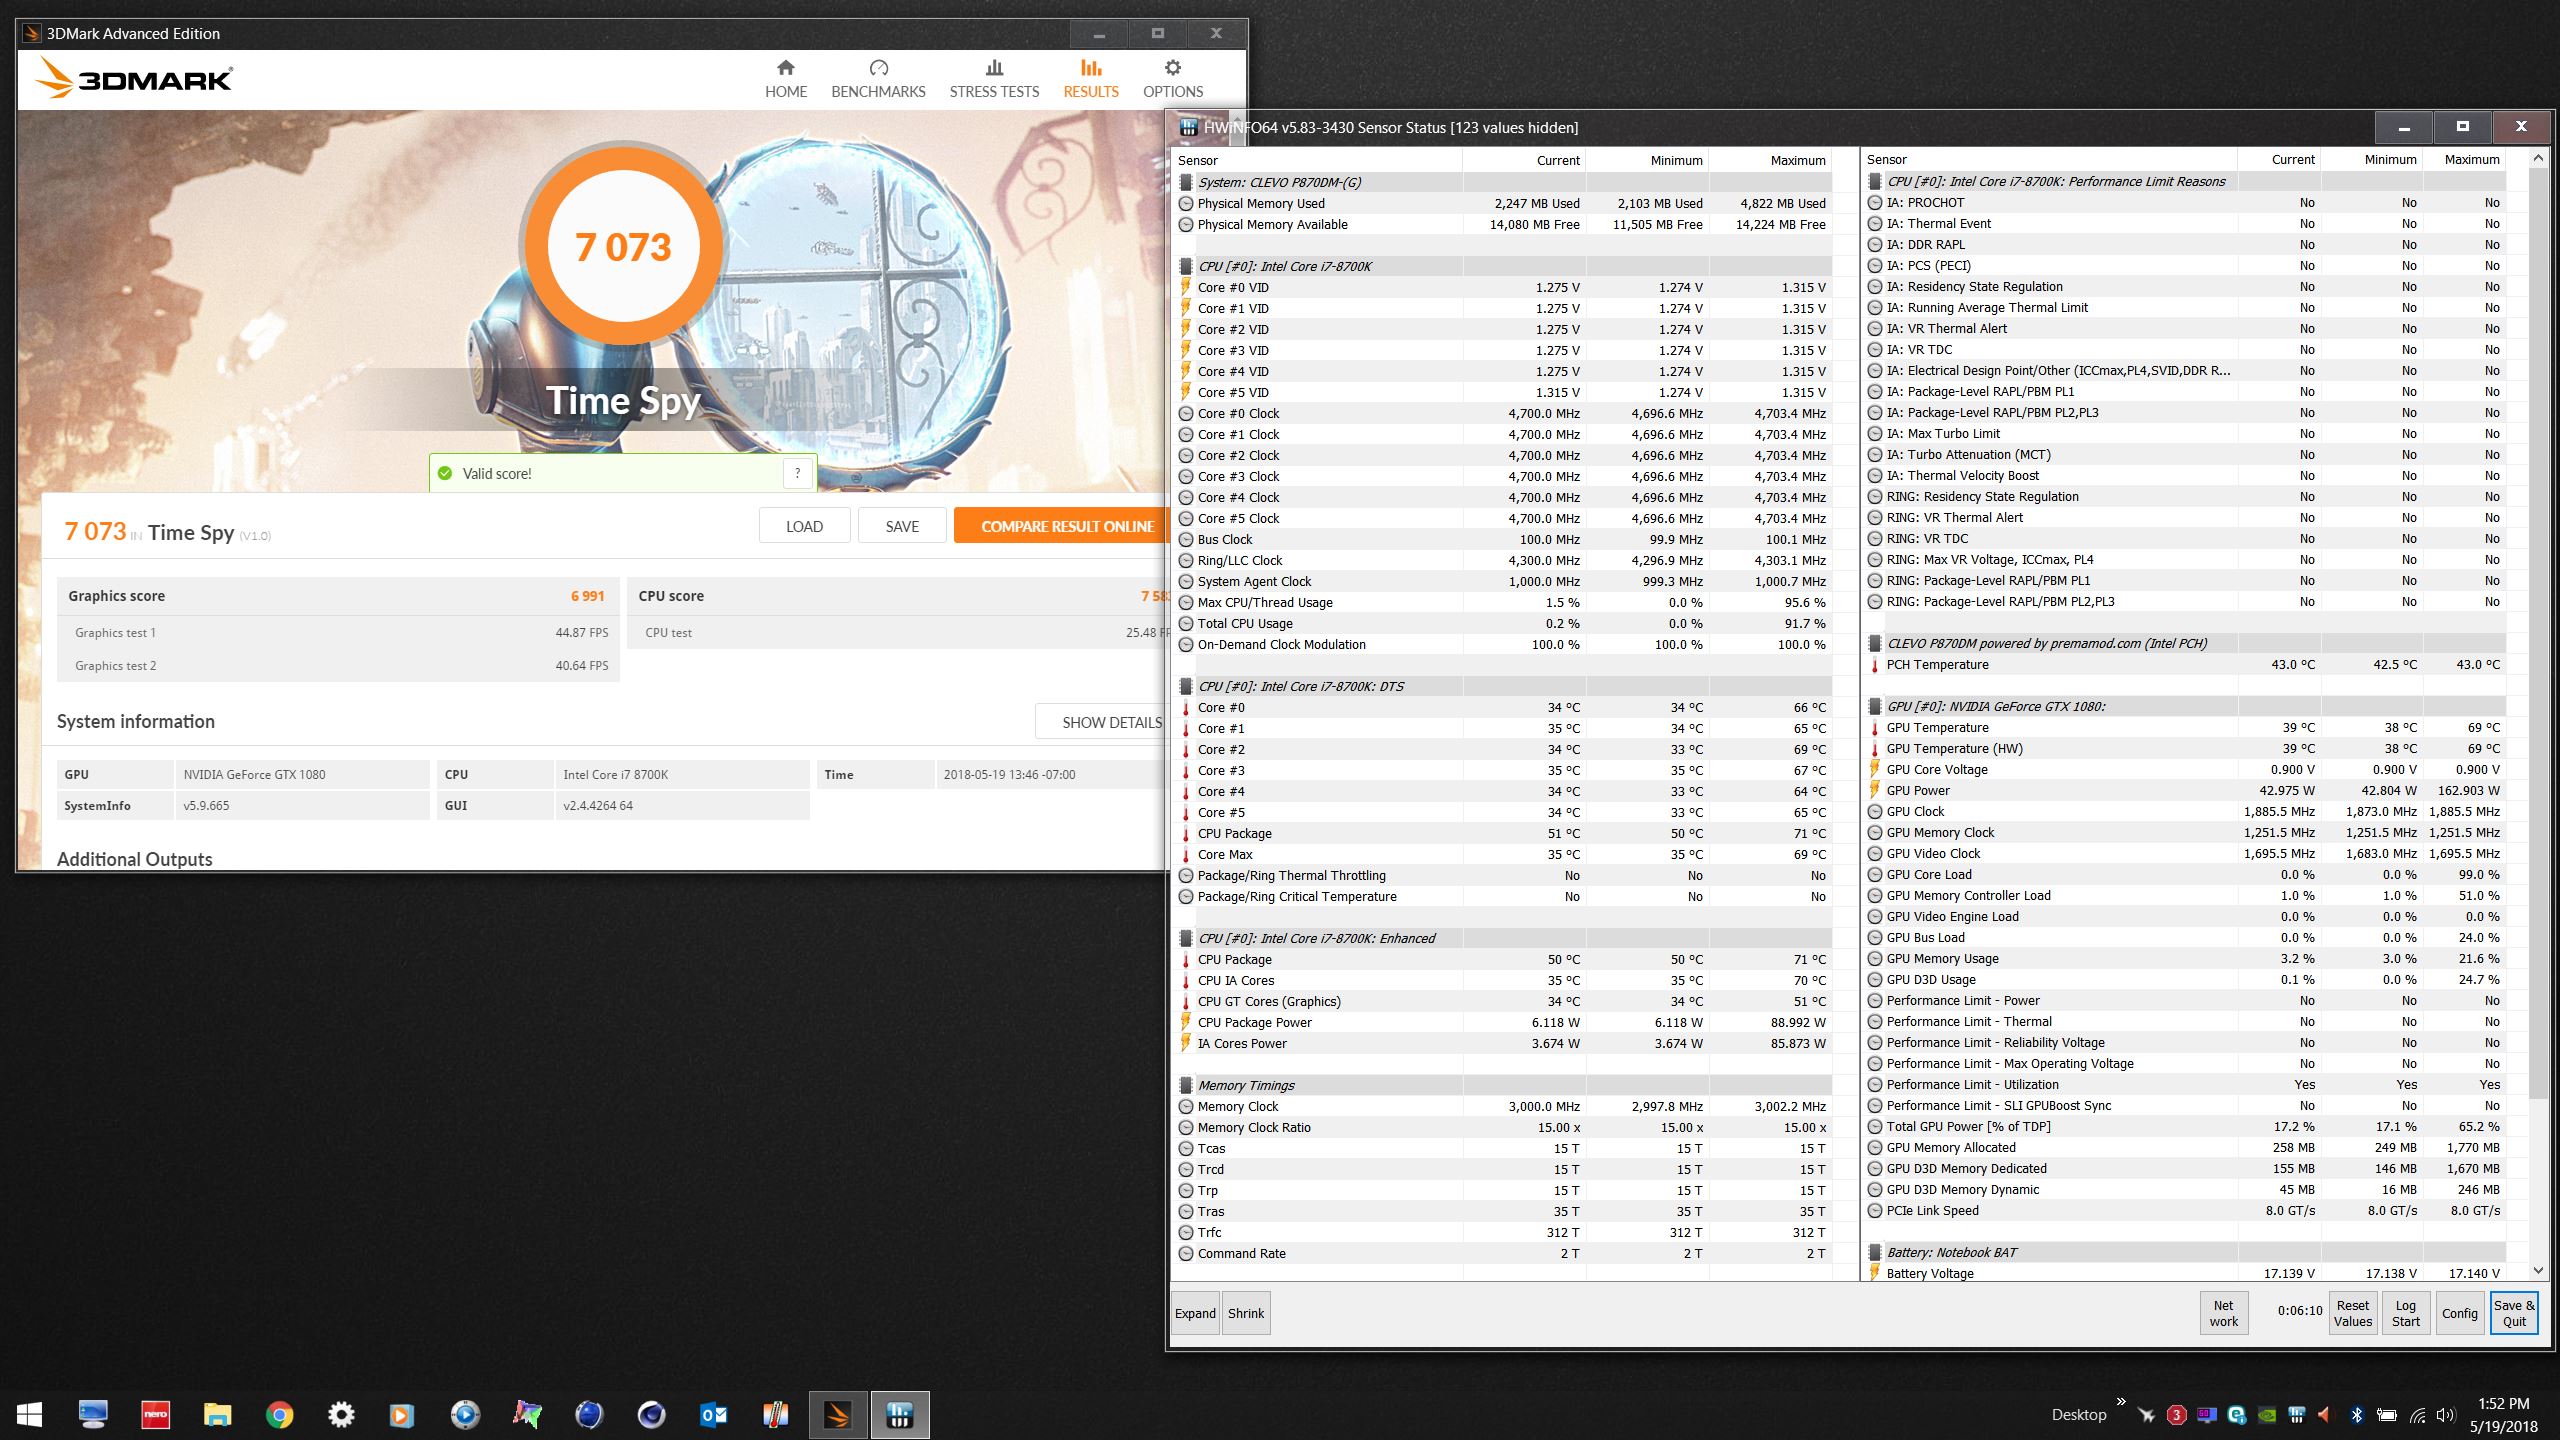The width and height of the screenshot is (2560, 1440).
Task: Click the HWiNFO64 vertical scrollbar thumb
Action: pyautogui.click(x=2538, y=632)
